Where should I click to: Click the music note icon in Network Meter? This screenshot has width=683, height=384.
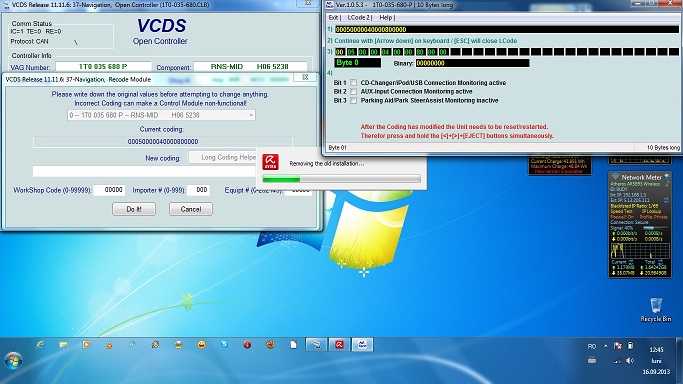[x=667, y=185]
